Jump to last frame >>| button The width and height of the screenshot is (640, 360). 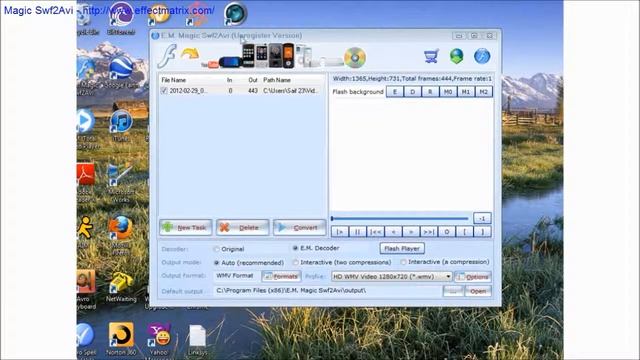(429, 232)
